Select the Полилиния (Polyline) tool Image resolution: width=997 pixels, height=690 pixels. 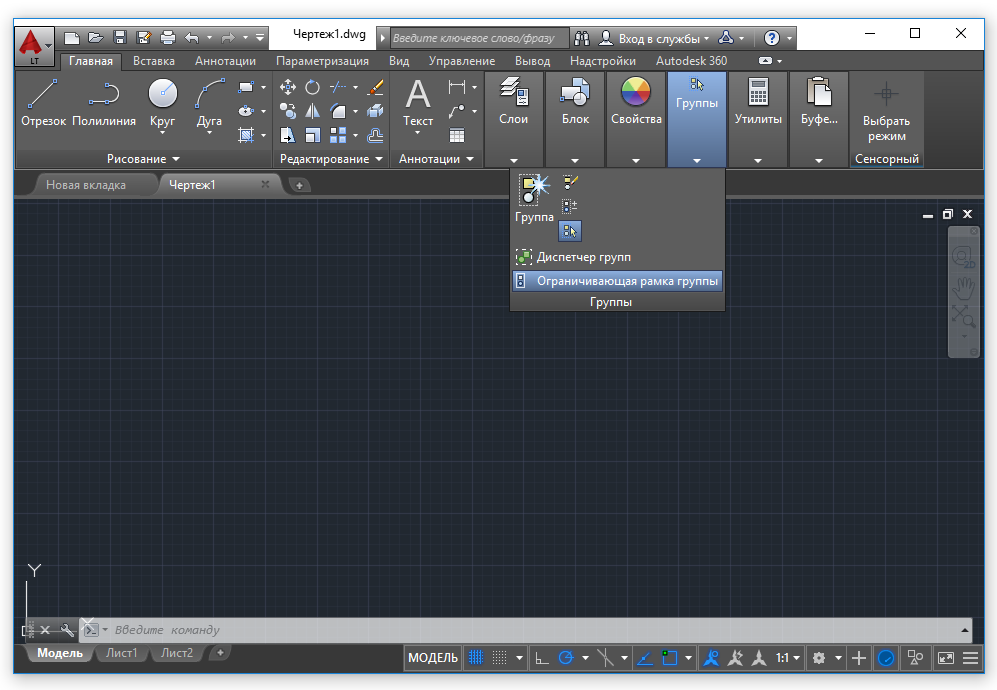[104, 102]
